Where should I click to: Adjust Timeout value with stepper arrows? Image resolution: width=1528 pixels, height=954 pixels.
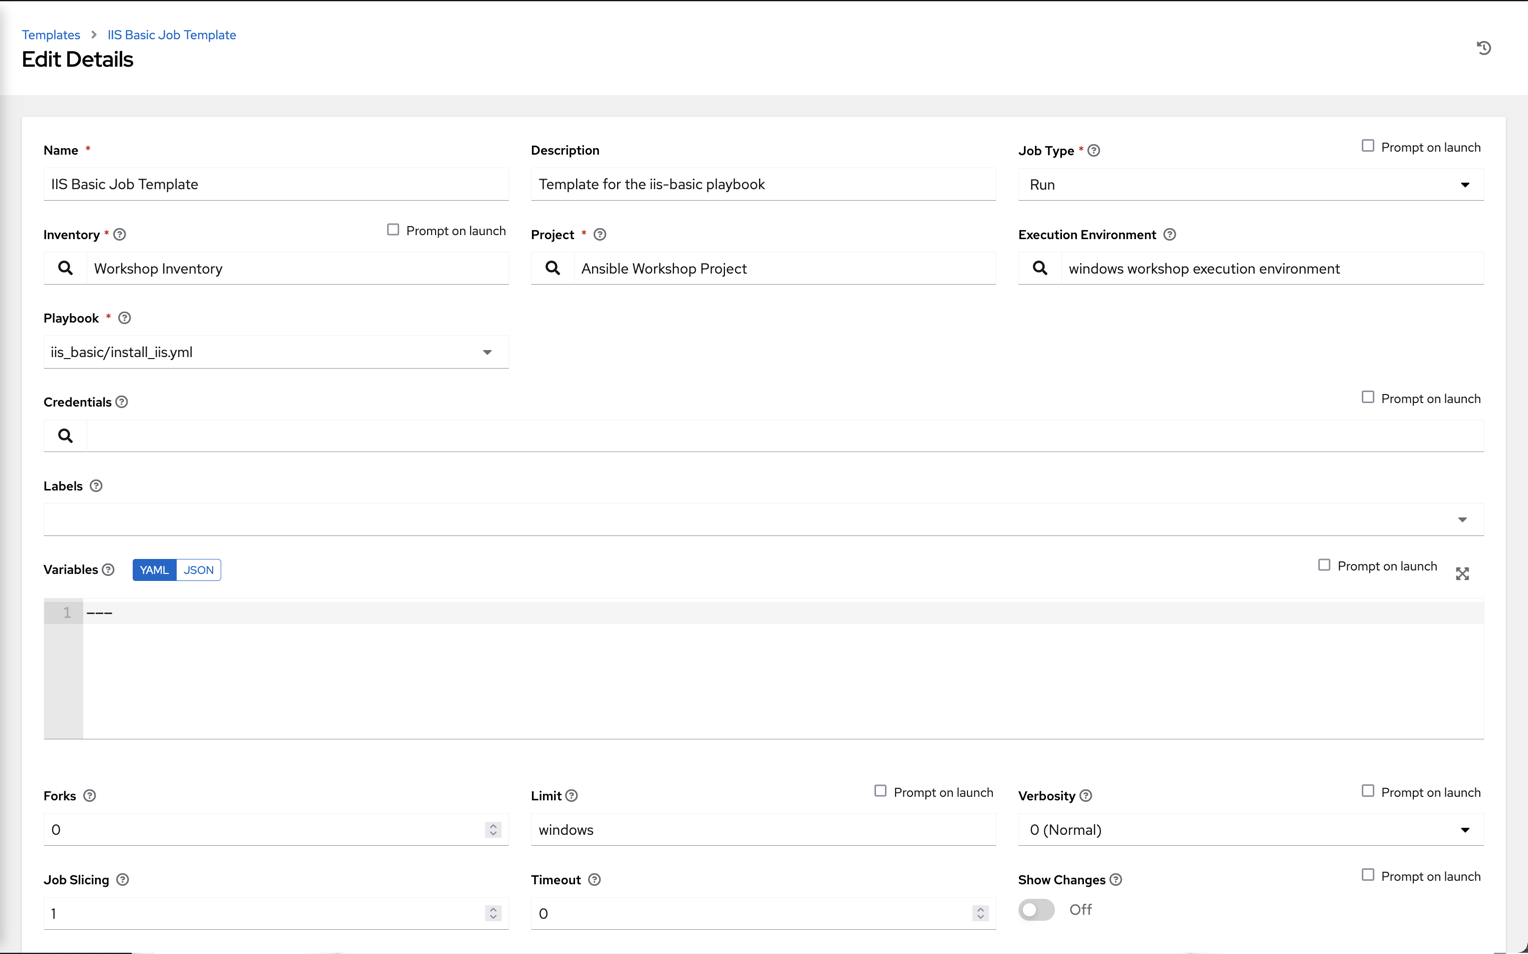981,913
